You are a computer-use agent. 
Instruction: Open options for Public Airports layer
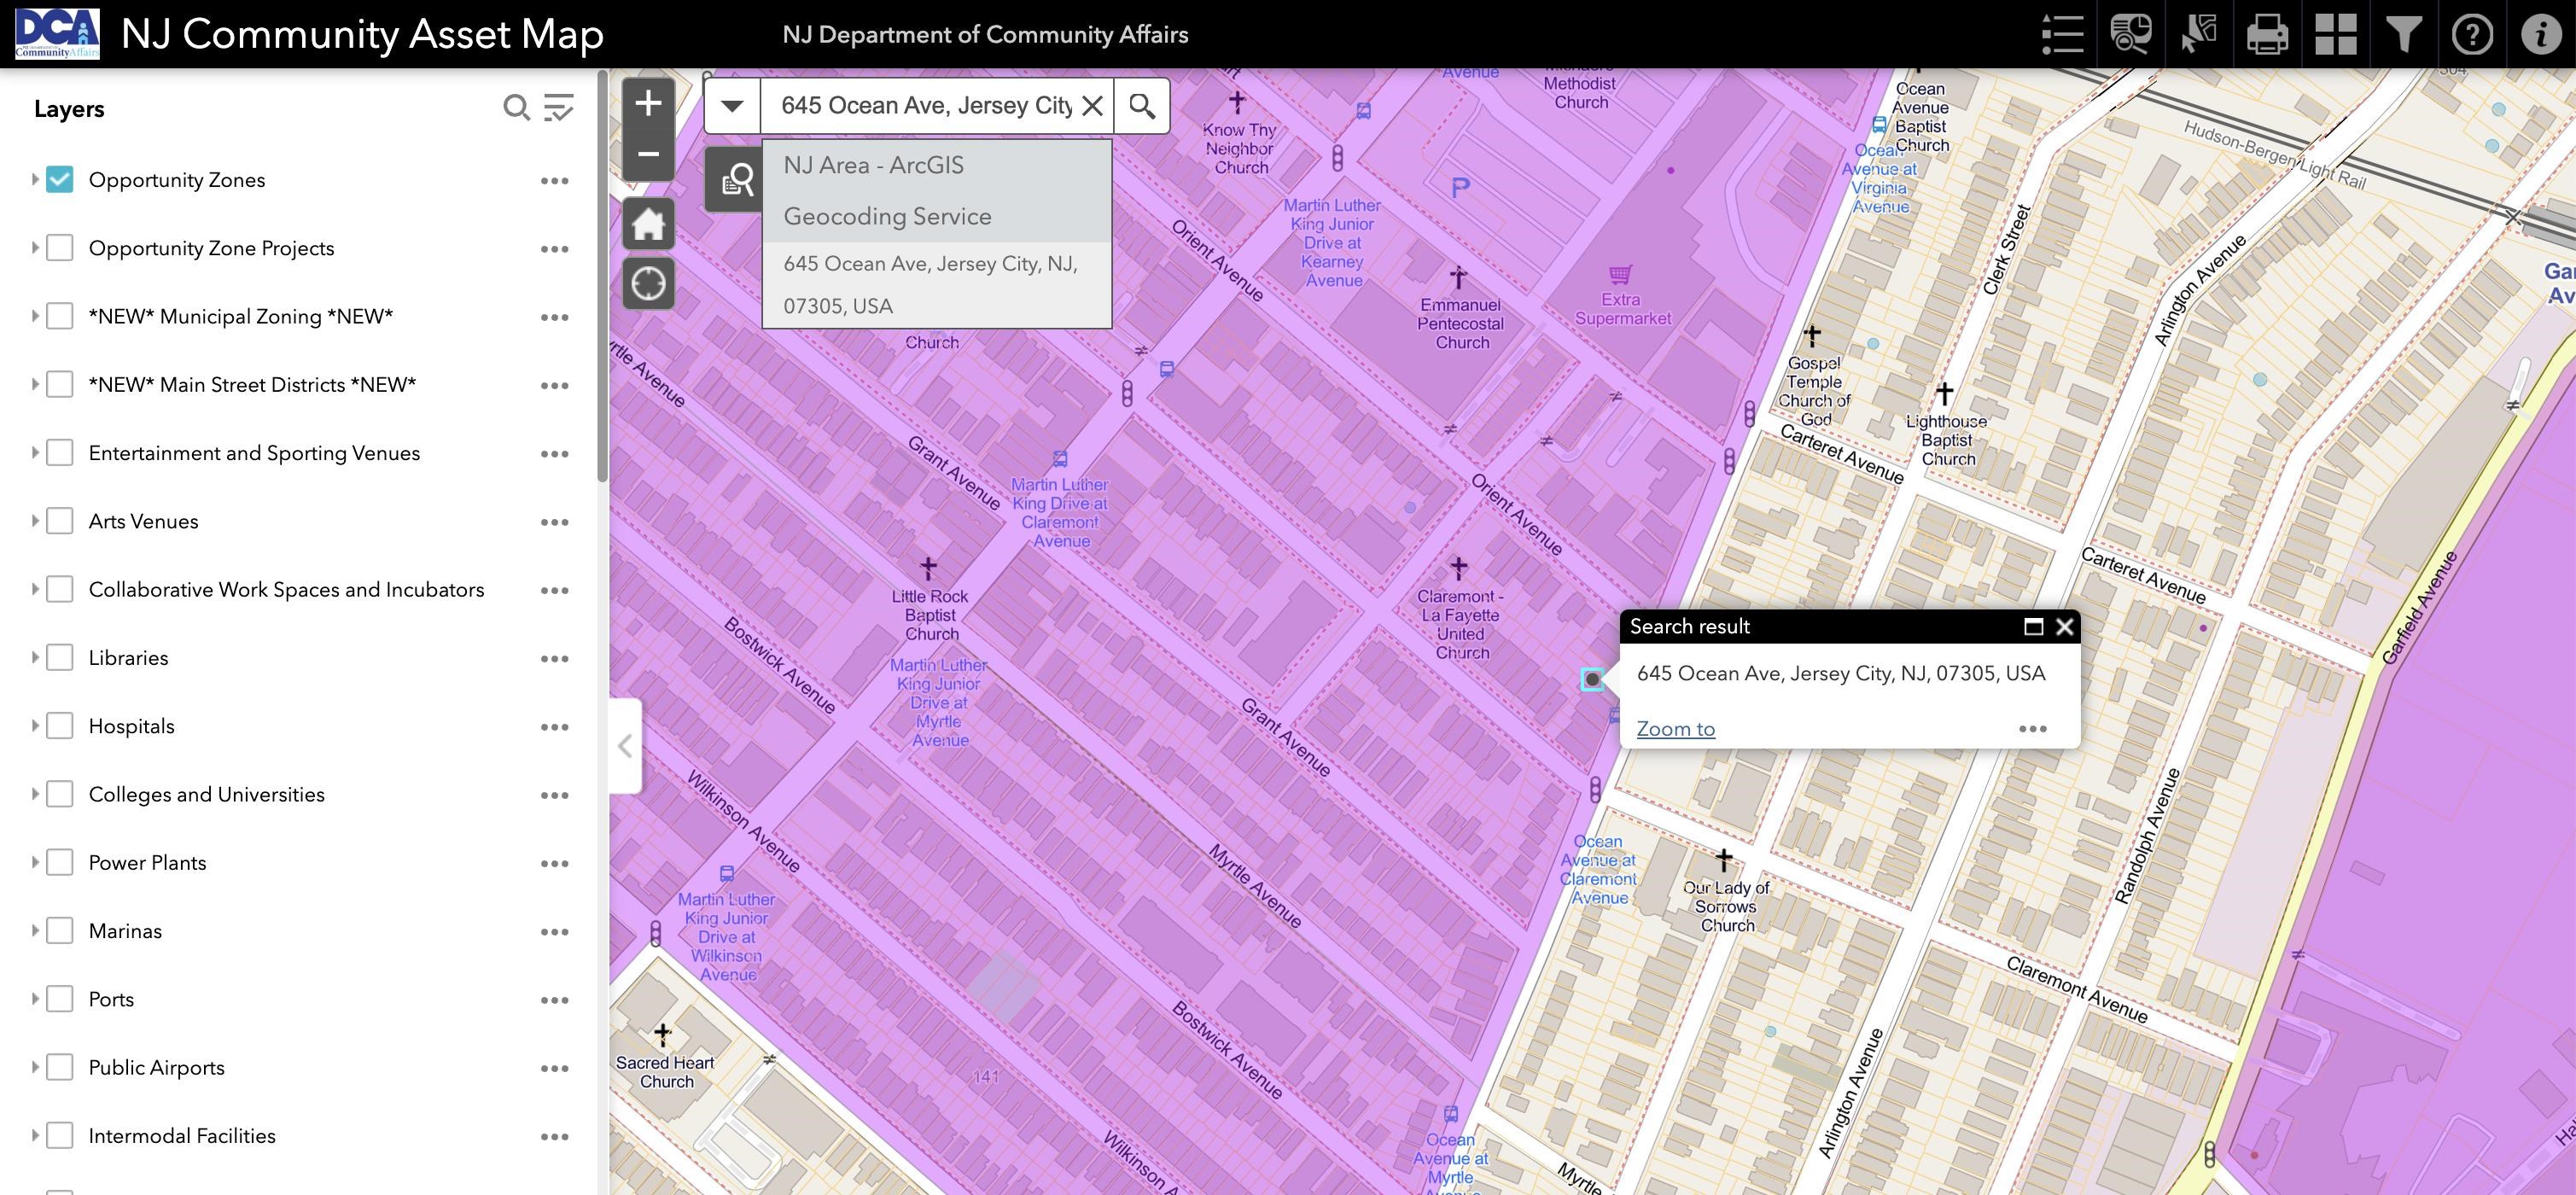[555, 1069]
